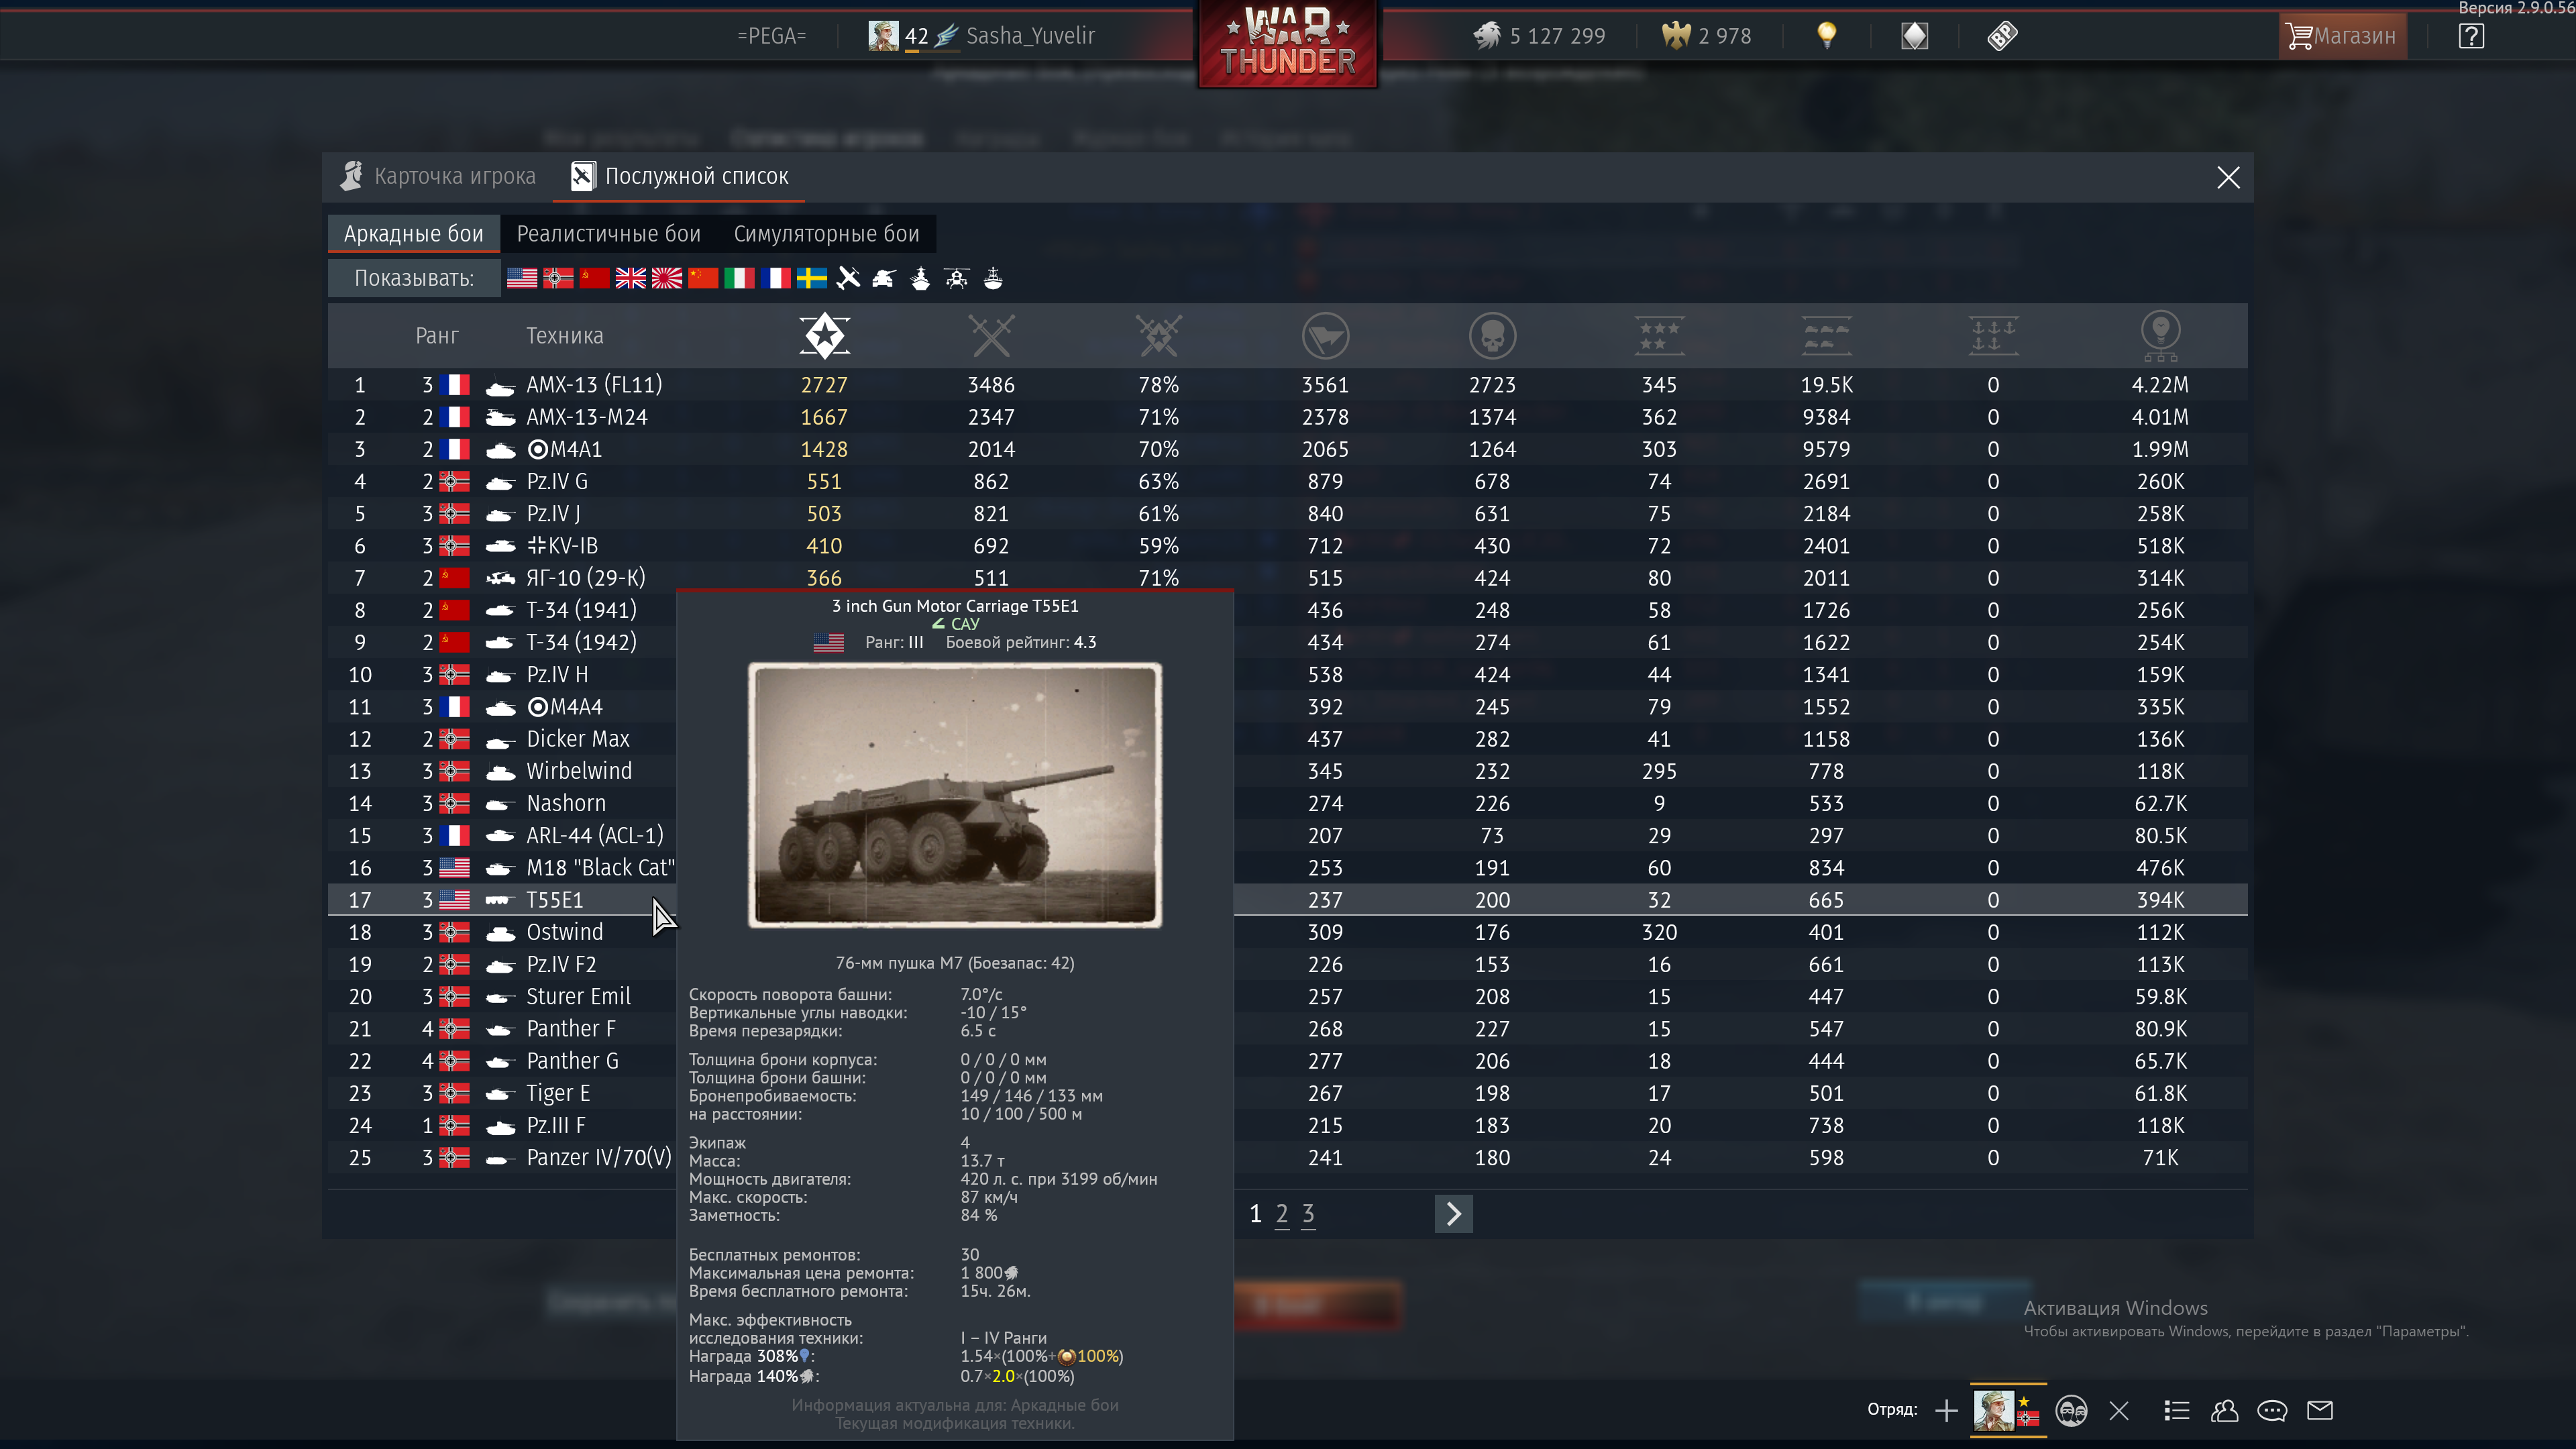Click the squad X leave icon
Image resolution: width=2576 pixels, height=1449 pixels.
[2119, 1411]
